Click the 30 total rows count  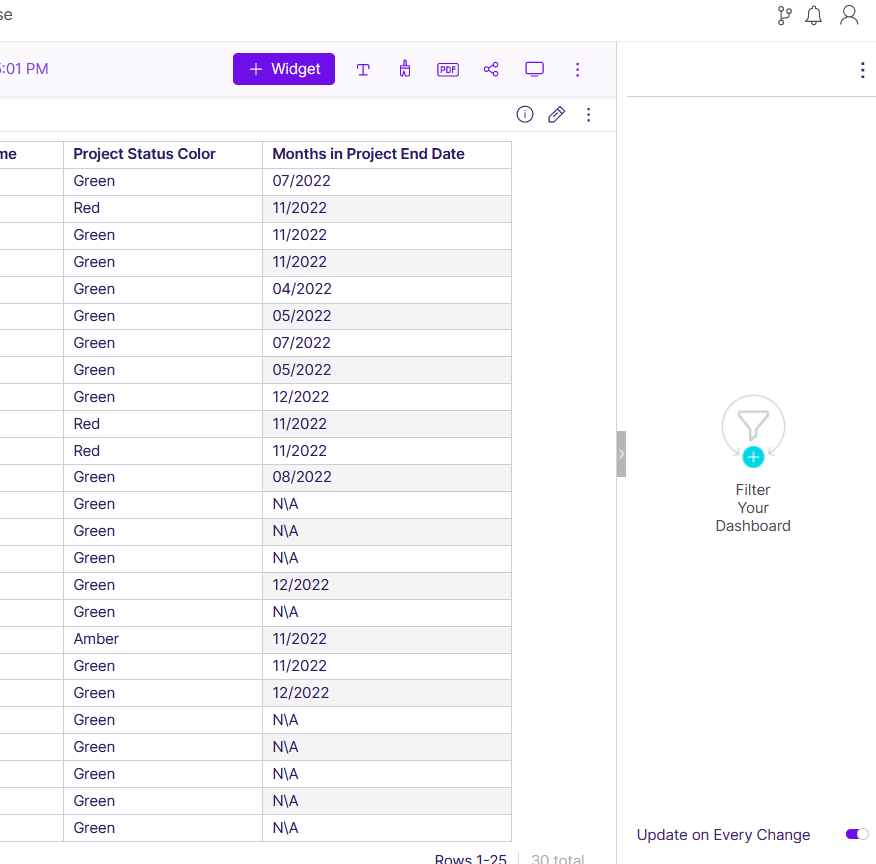[x=557, y=858]
